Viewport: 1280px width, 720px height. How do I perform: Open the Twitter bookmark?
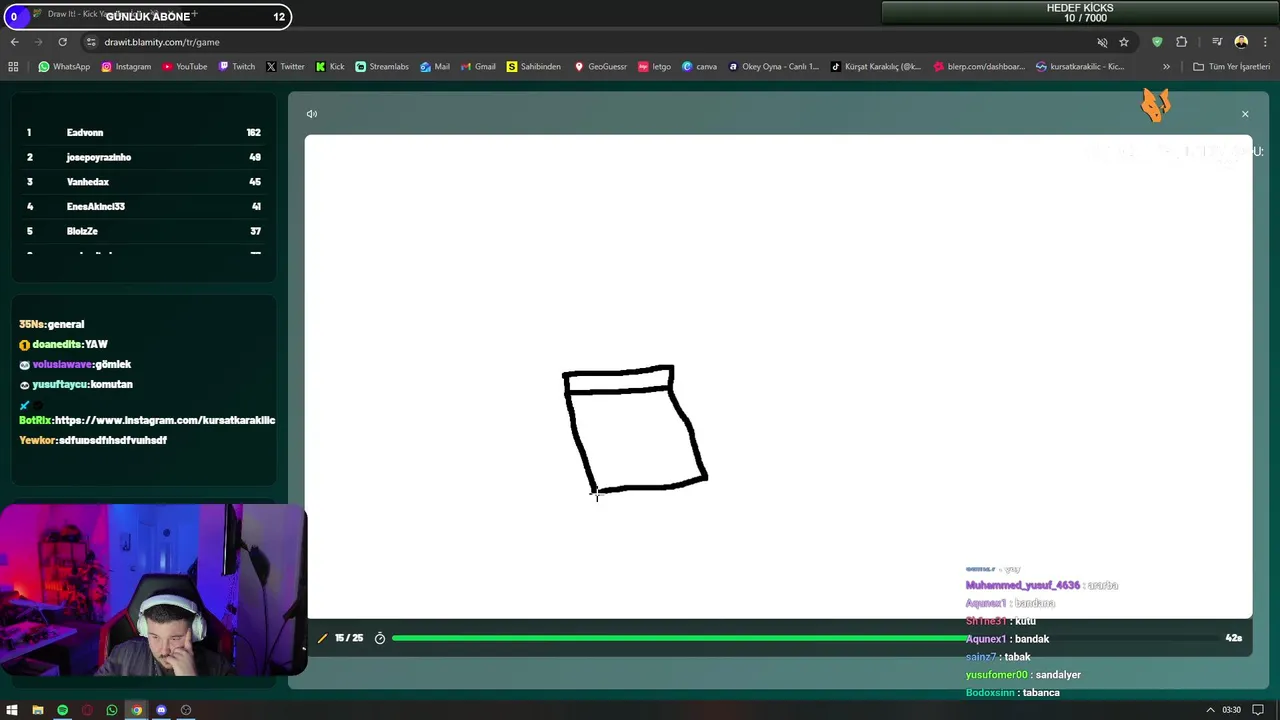click(285, 67)
